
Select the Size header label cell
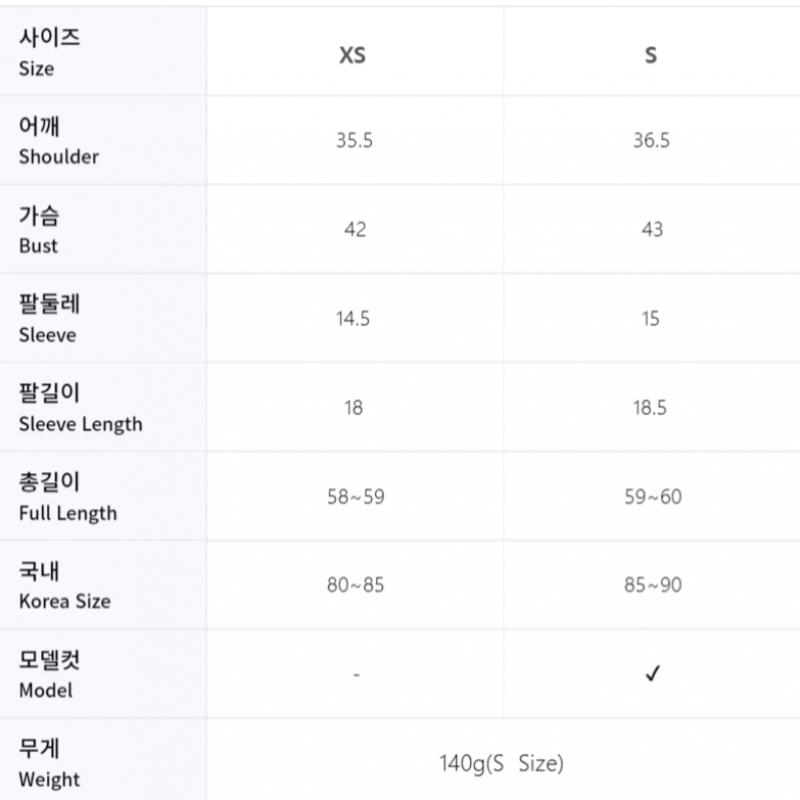click(x=50, y=53)
